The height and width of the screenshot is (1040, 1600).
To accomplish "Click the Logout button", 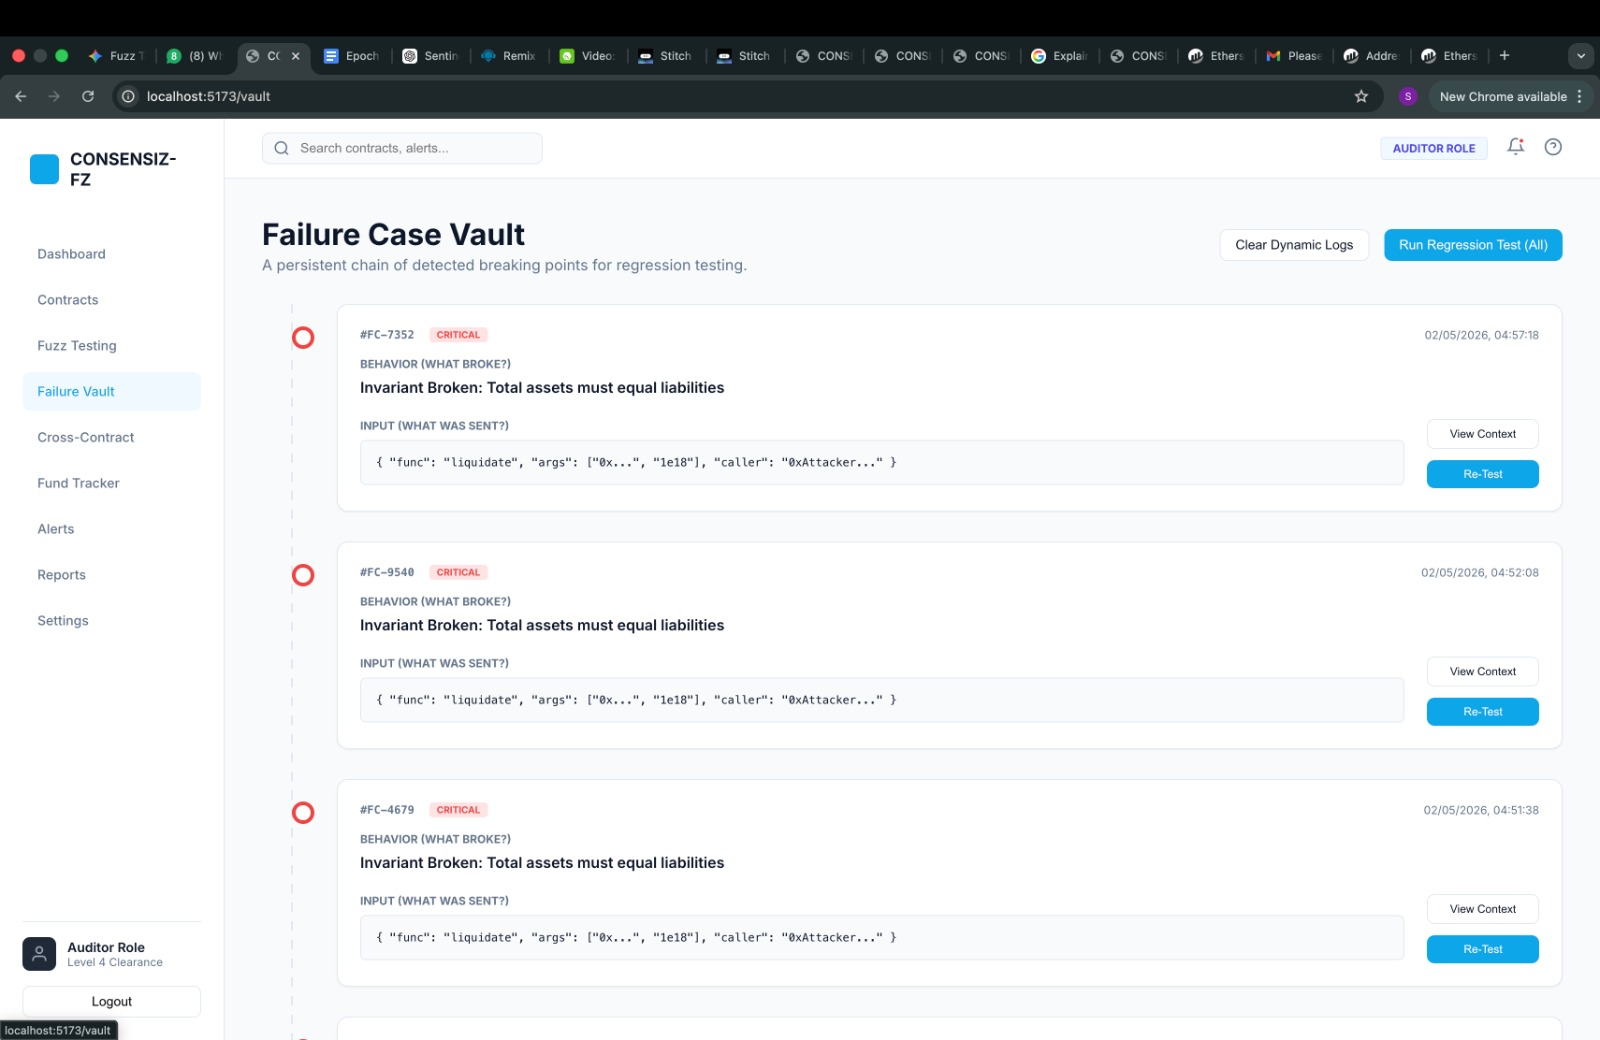I will pyautogui.click(x=111, y=1001).
